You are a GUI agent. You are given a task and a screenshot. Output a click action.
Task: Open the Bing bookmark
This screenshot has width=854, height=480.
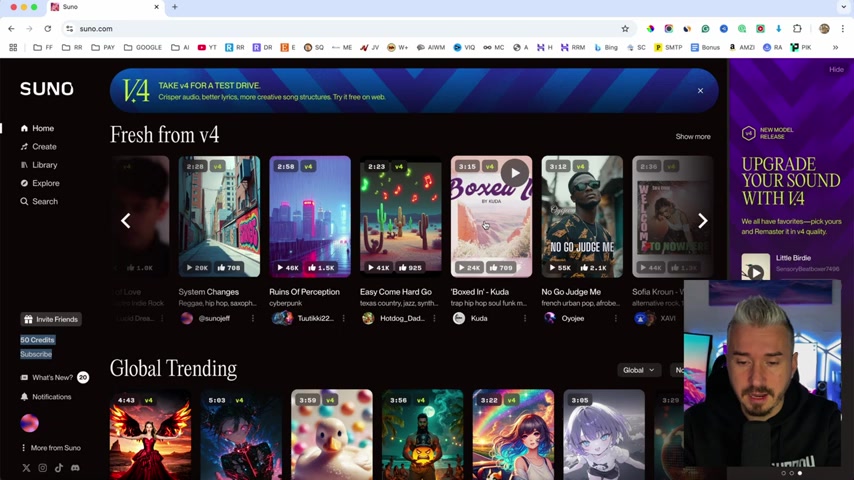pyautogui.click(x=606, y=47)
